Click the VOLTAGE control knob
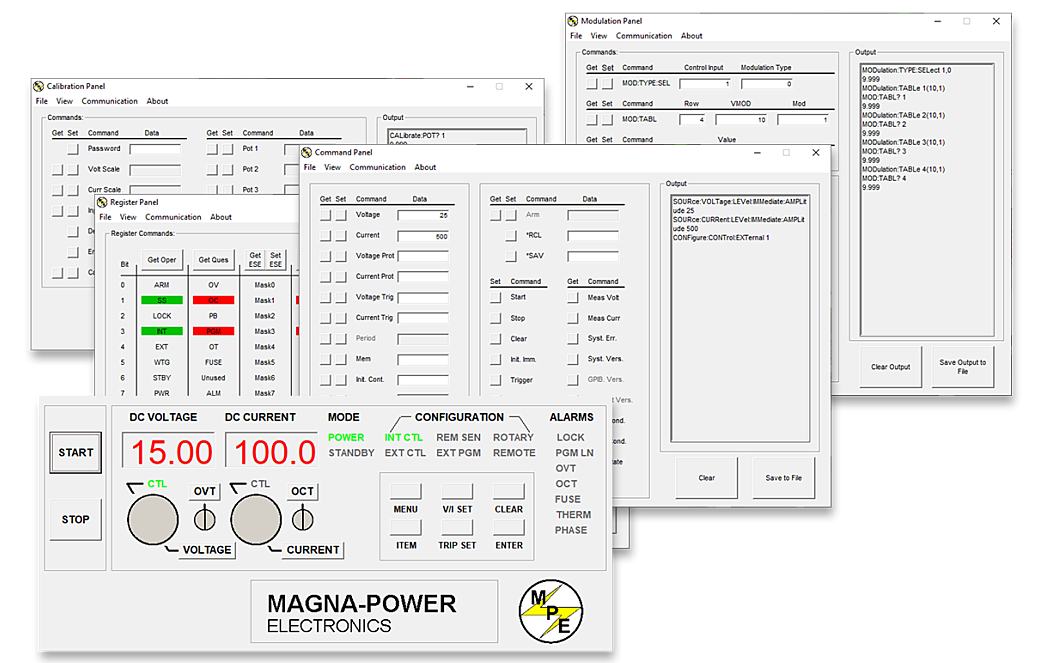The image size is (1041, 663). 153,520
